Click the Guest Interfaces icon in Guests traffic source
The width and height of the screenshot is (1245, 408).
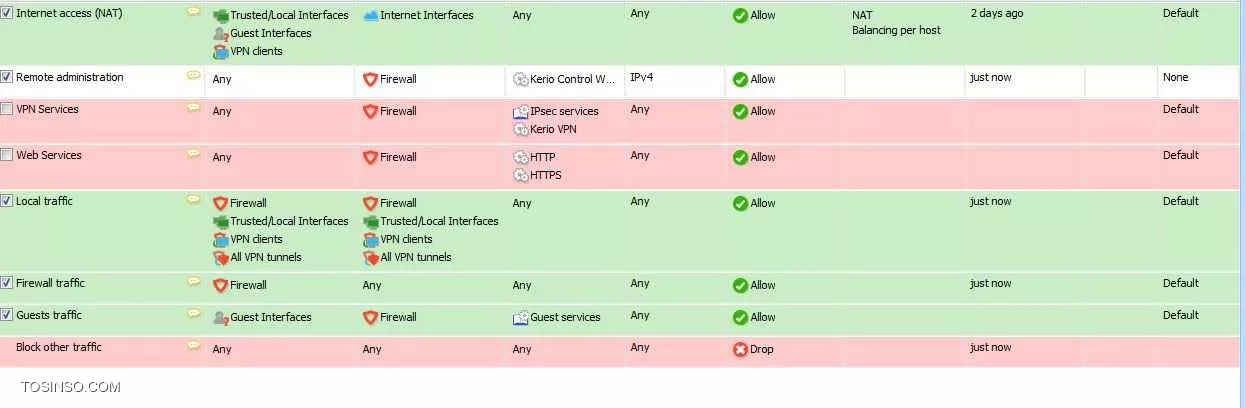[x=221, y=318]
